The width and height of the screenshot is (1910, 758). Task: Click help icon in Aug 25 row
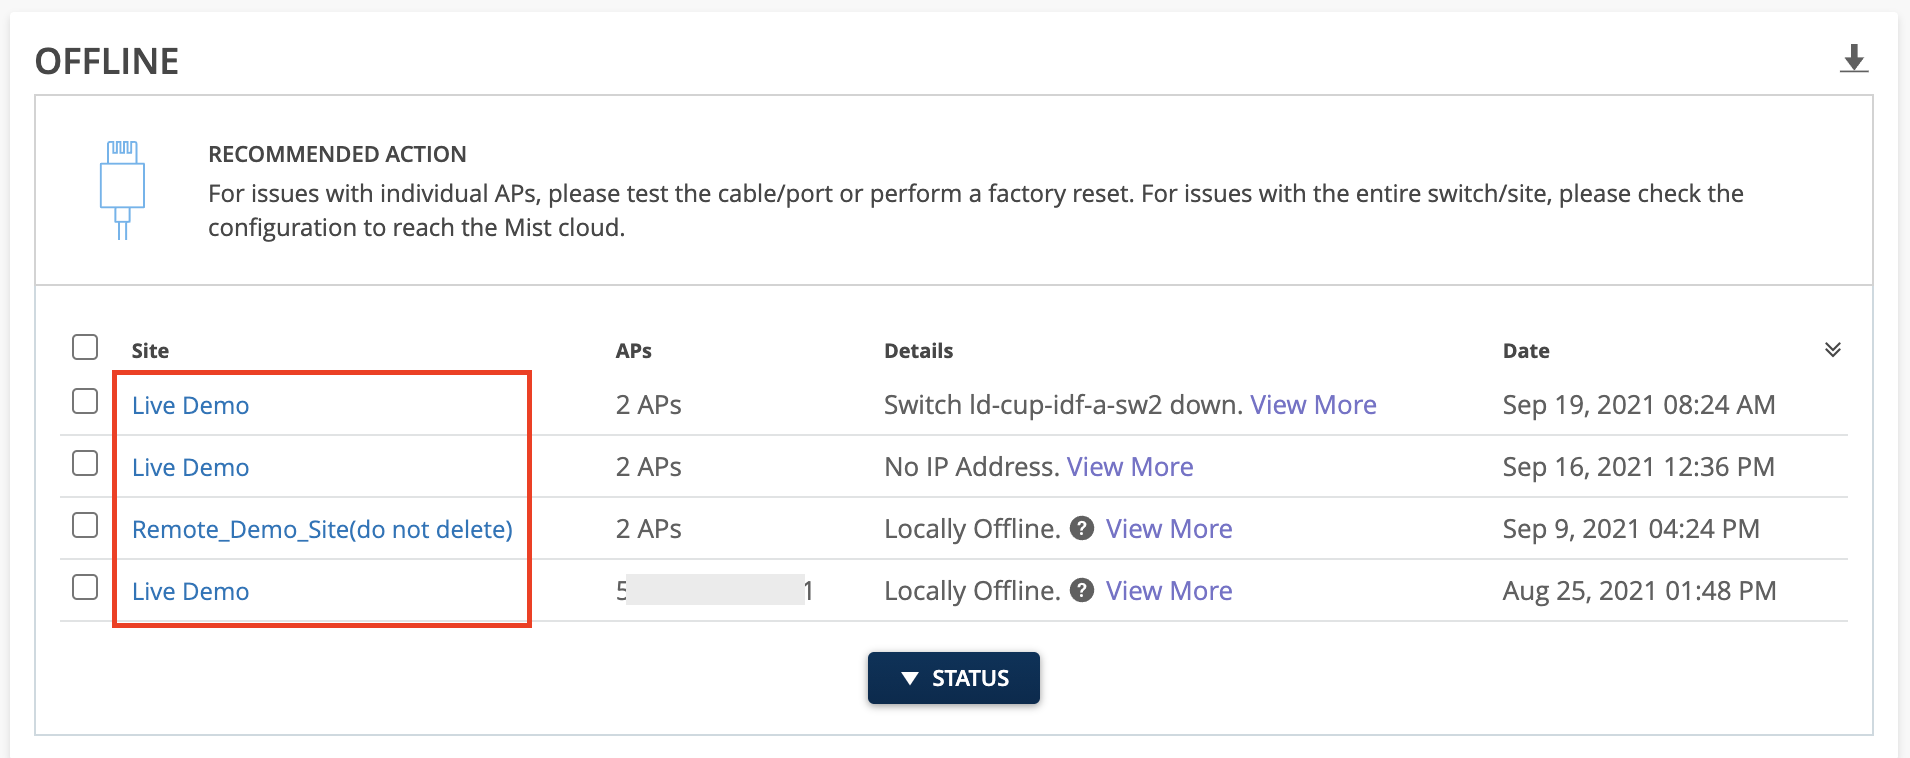point(1081,590)
